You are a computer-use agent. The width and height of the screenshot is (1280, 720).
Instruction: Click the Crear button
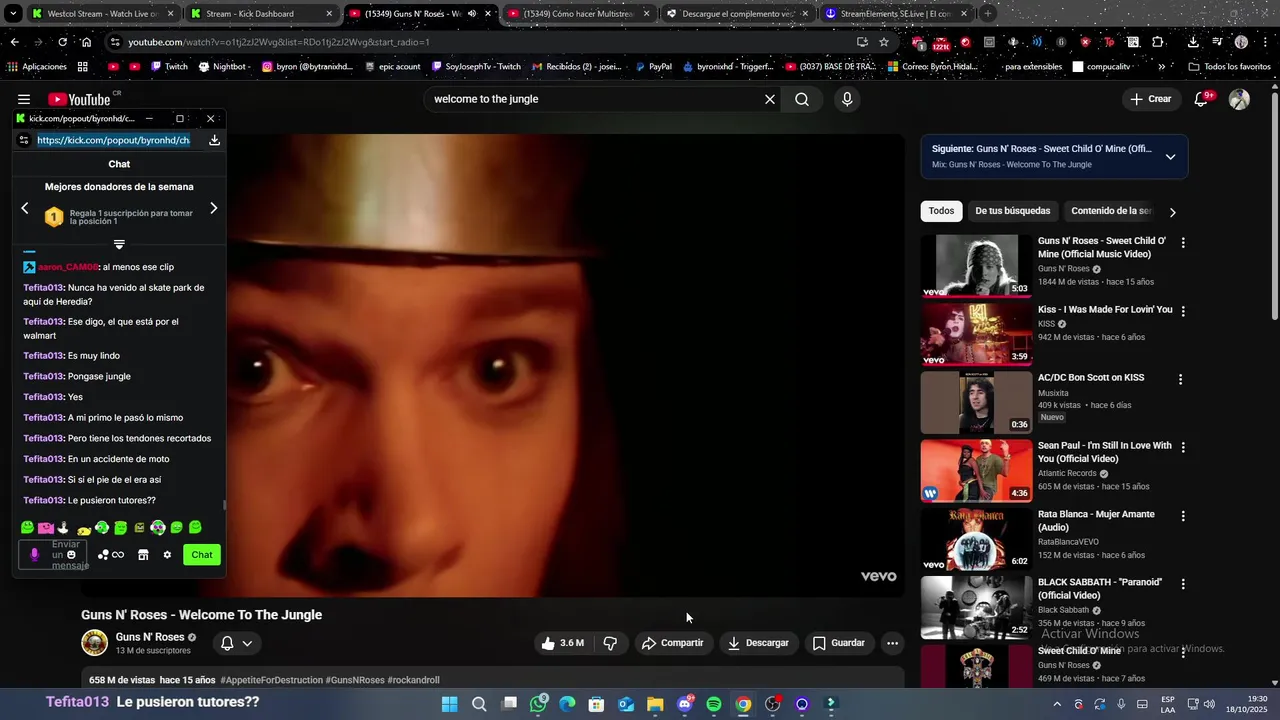(x=1150, y=99)
